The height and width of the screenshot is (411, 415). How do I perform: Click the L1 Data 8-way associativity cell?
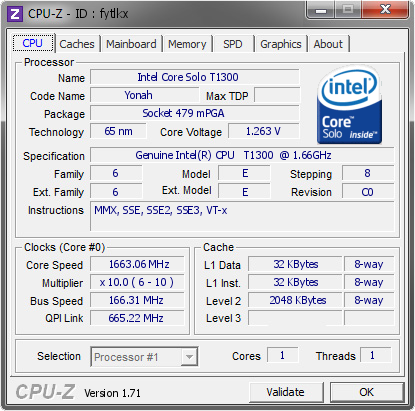coord(369,264)
